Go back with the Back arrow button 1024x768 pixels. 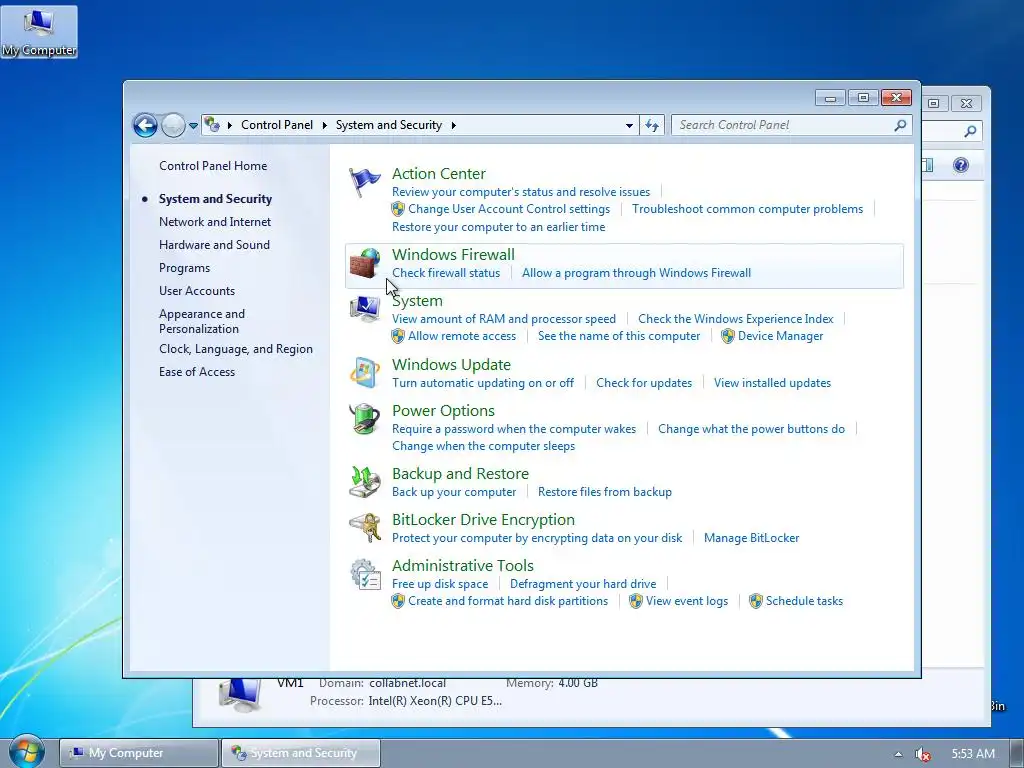(145, 125)
